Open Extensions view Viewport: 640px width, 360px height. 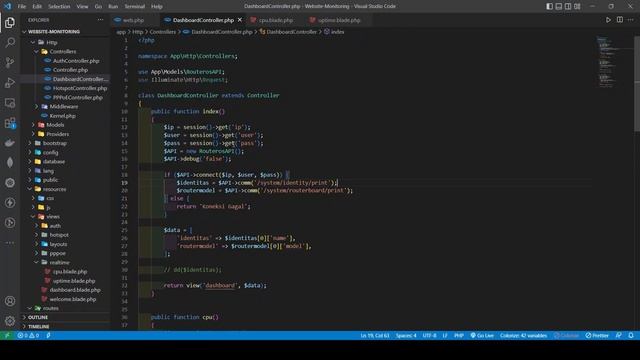tap(10, 122)
